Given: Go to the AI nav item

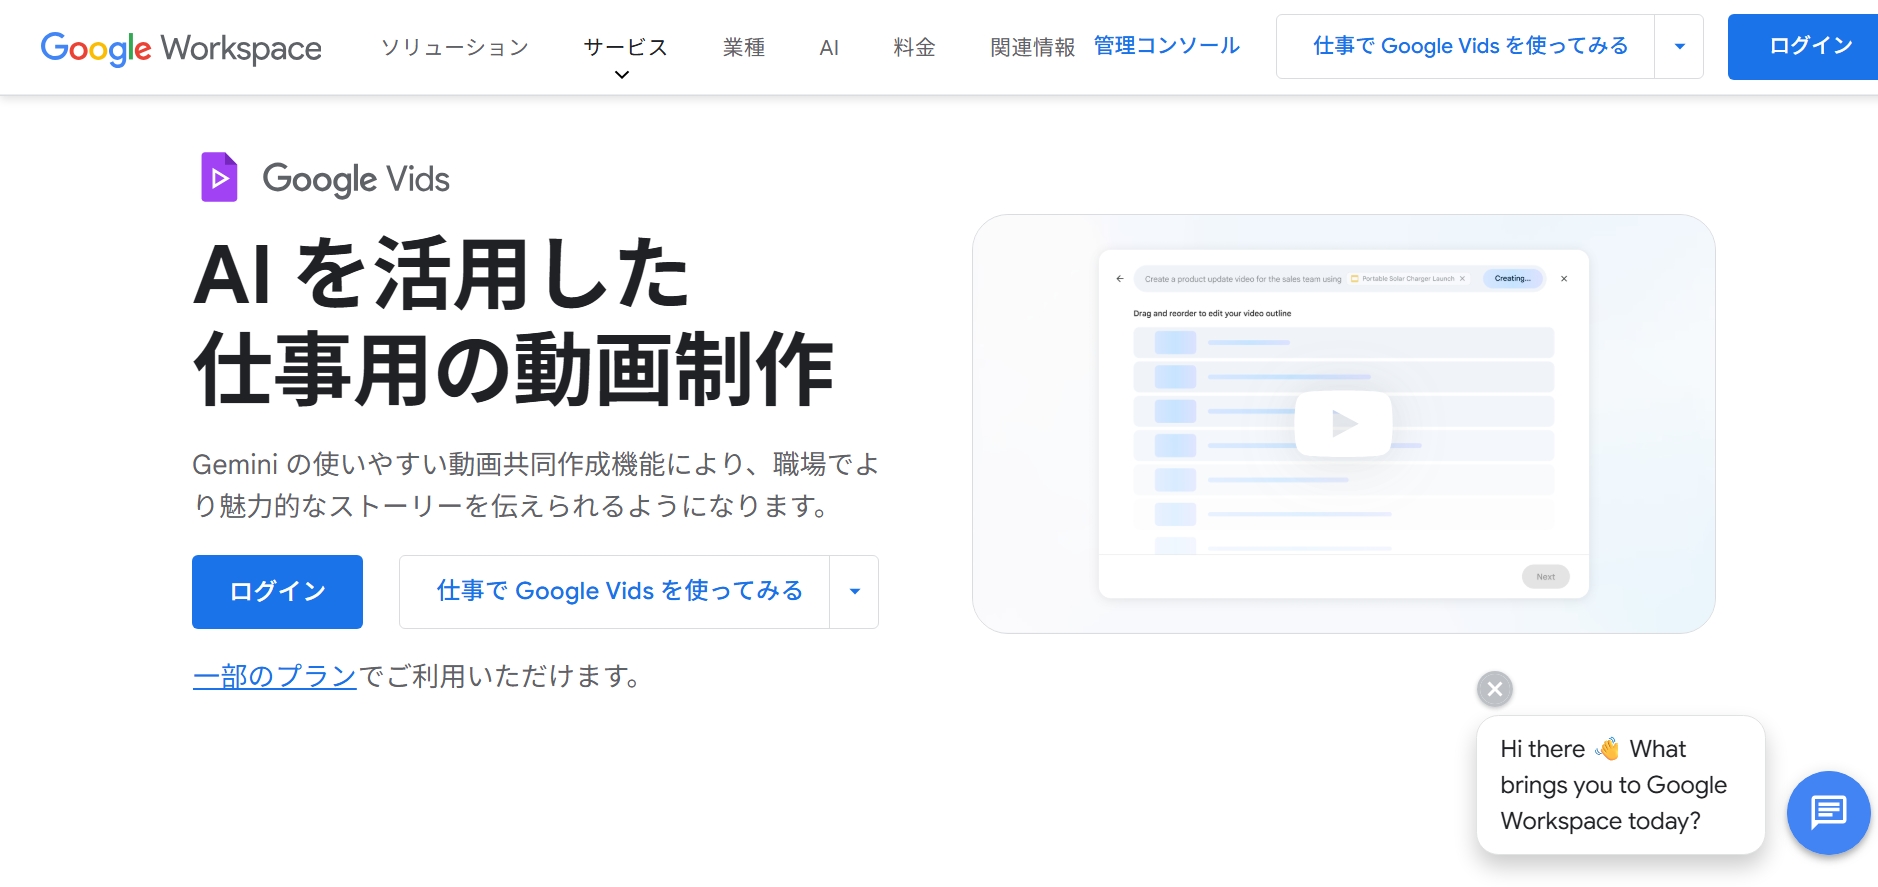Looking at the screenshot, I should (829, 47).
